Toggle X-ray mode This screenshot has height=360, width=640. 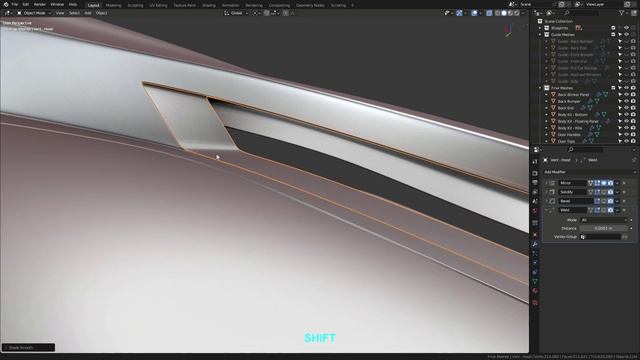(x=489, y=13)
